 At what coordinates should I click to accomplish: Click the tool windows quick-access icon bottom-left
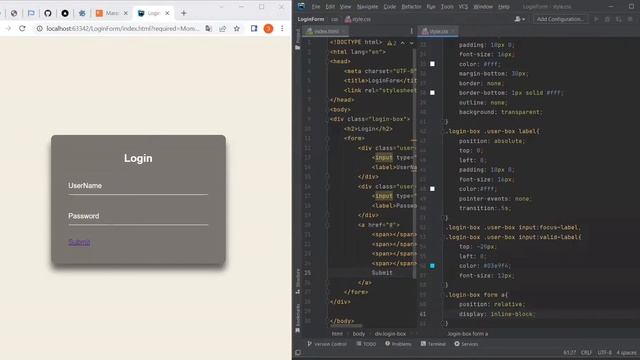pos(298,353)
